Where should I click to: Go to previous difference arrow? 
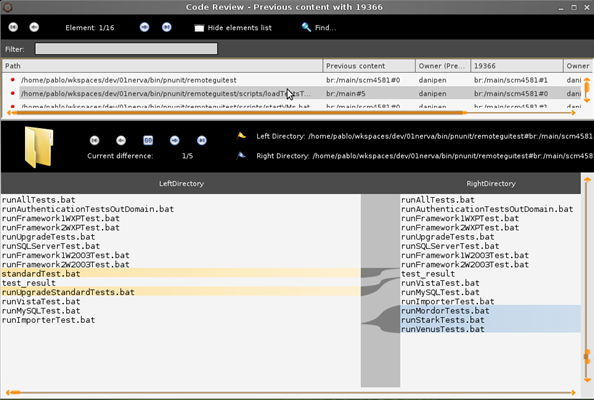click(121, 141)
